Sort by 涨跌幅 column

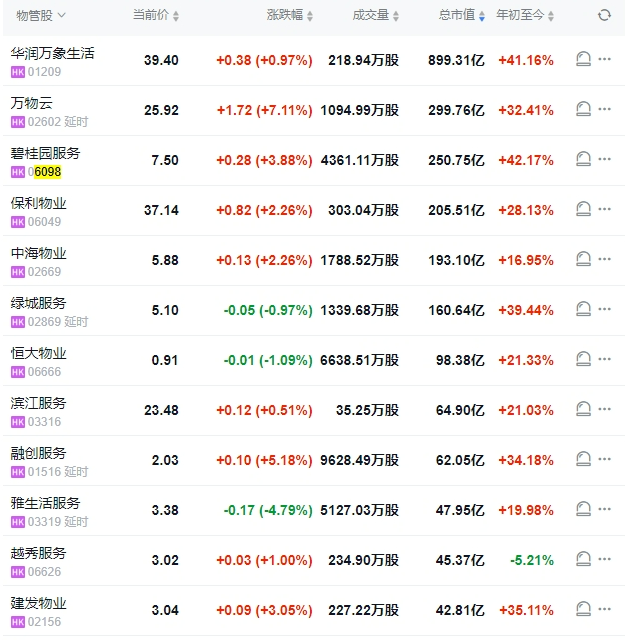(x=289, y=16)
